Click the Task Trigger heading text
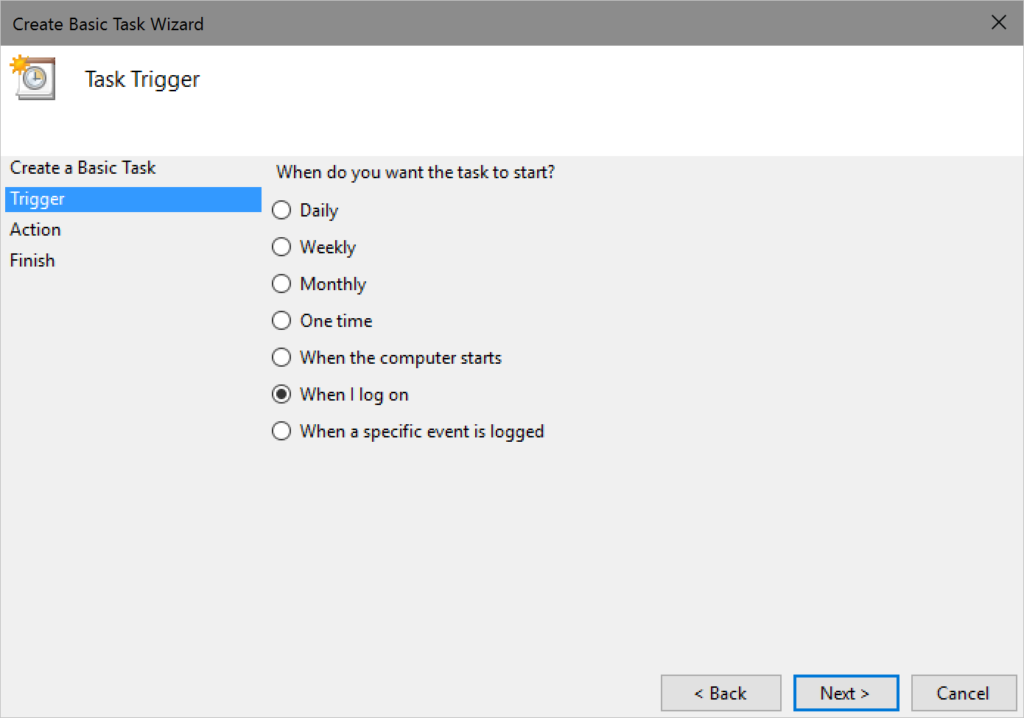Image resolution: width=1024 pixels, height=718 pixels. (142, 80)
